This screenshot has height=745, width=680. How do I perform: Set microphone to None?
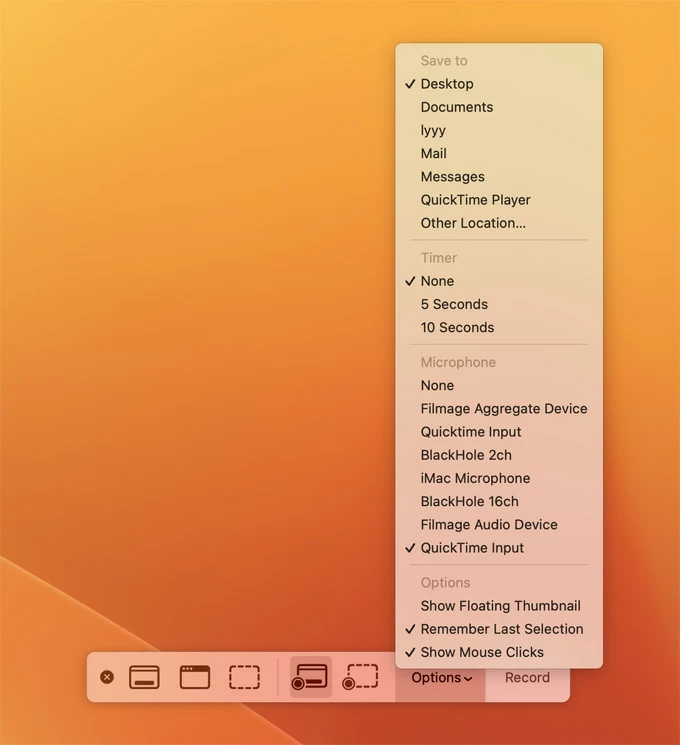pos(437,385)
